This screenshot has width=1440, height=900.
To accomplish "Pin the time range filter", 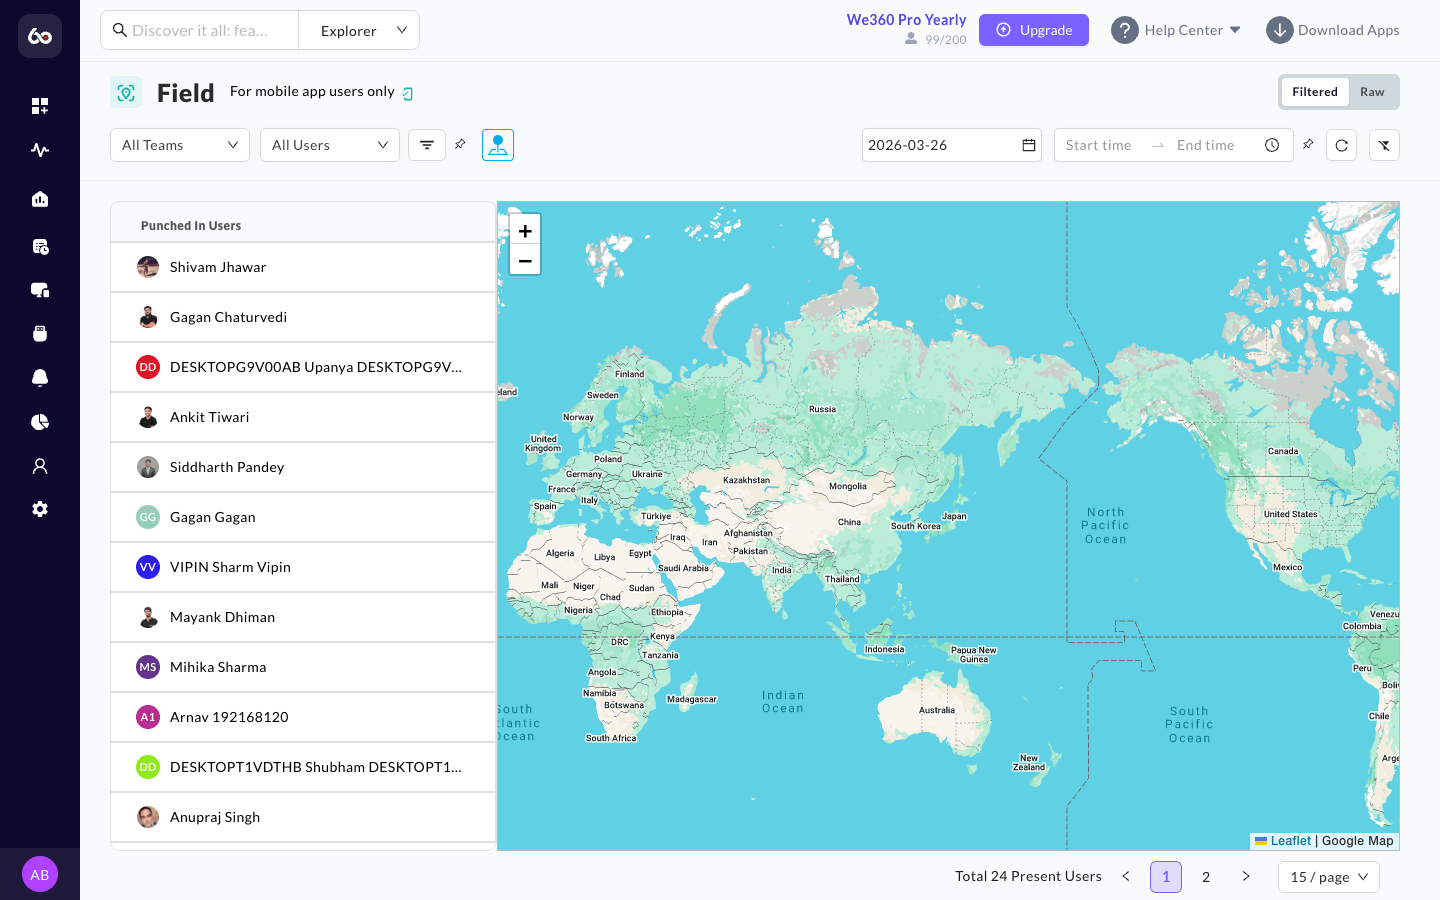I will pos(1308,144).
